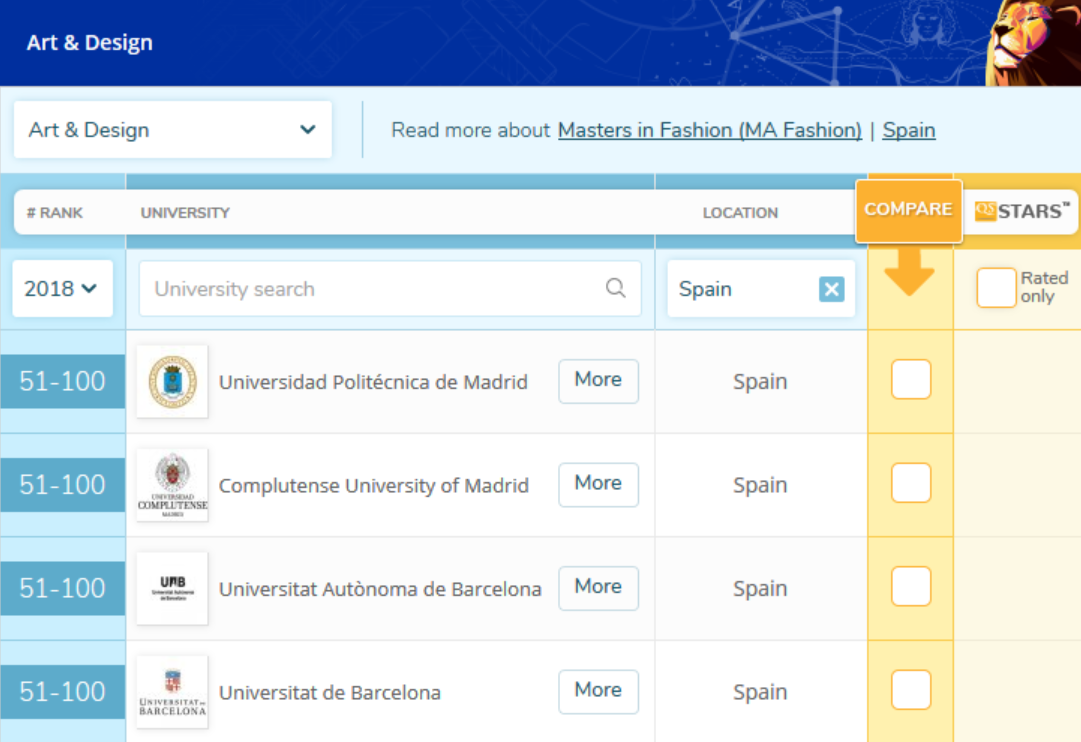Click 51-100 rank of Universidad Politécnica de Madrid

click(x=62, y=381)
